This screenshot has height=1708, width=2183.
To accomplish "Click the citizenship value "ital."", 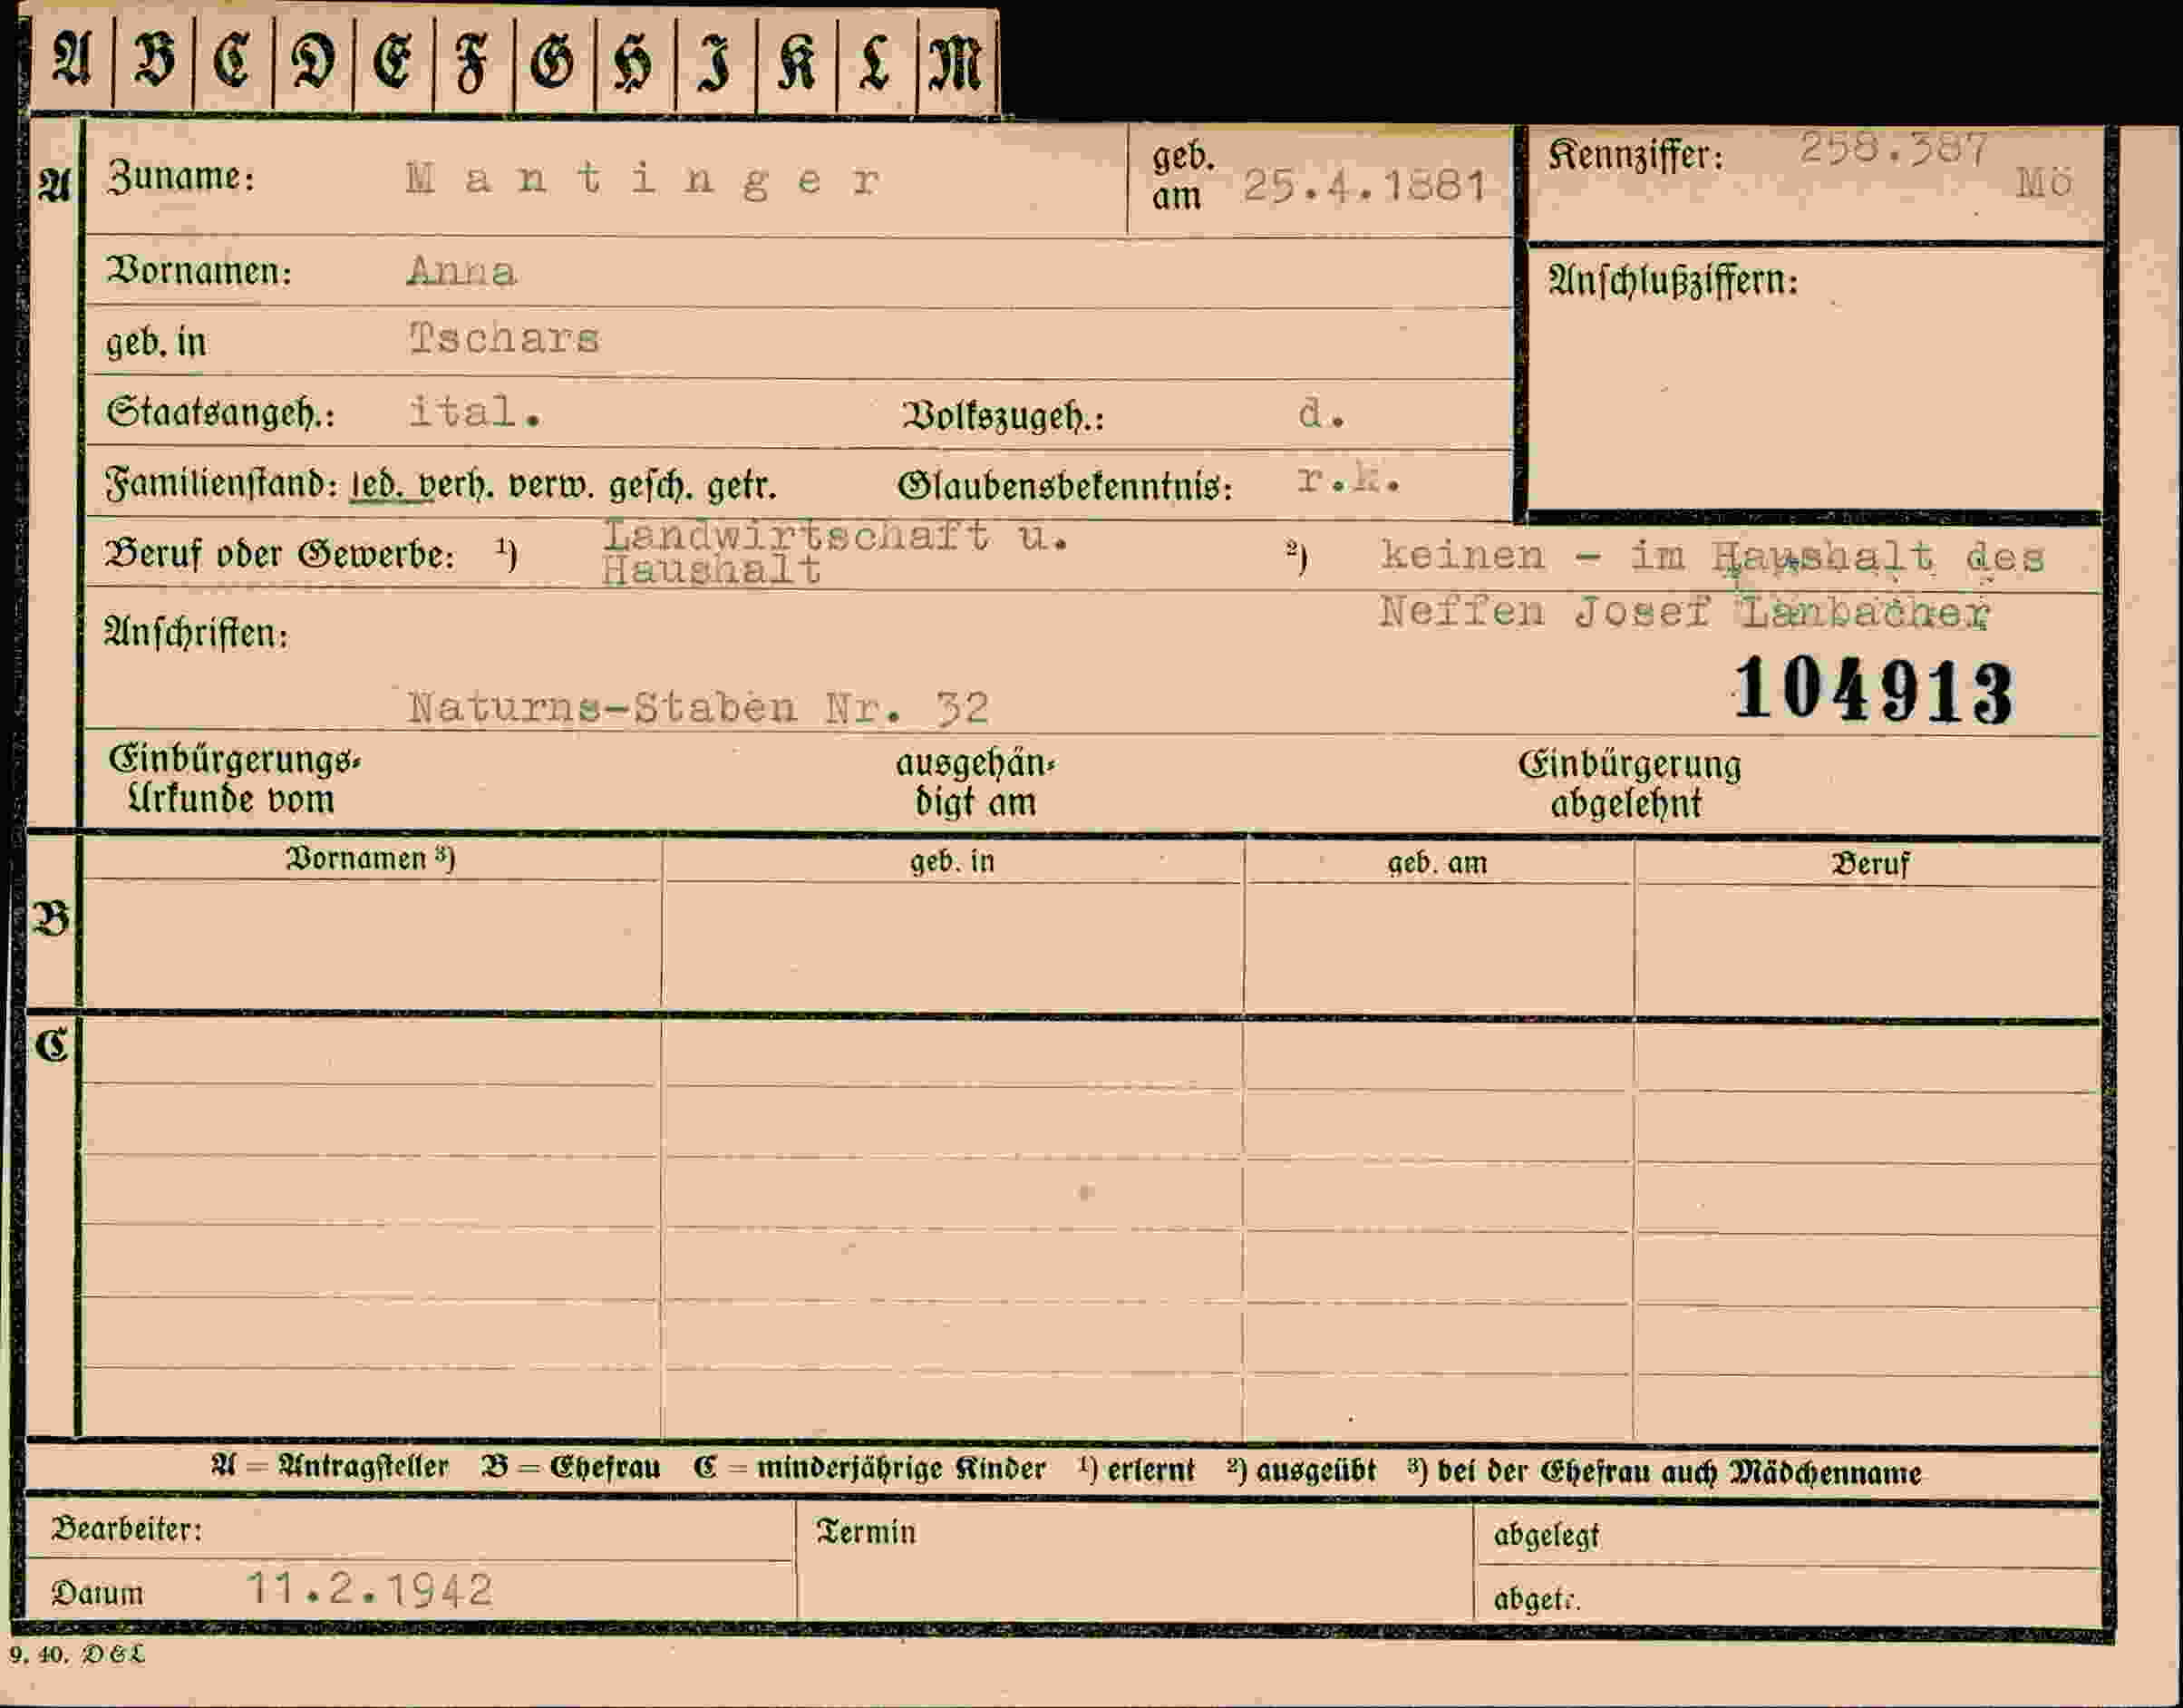I will tap(475, 411).
